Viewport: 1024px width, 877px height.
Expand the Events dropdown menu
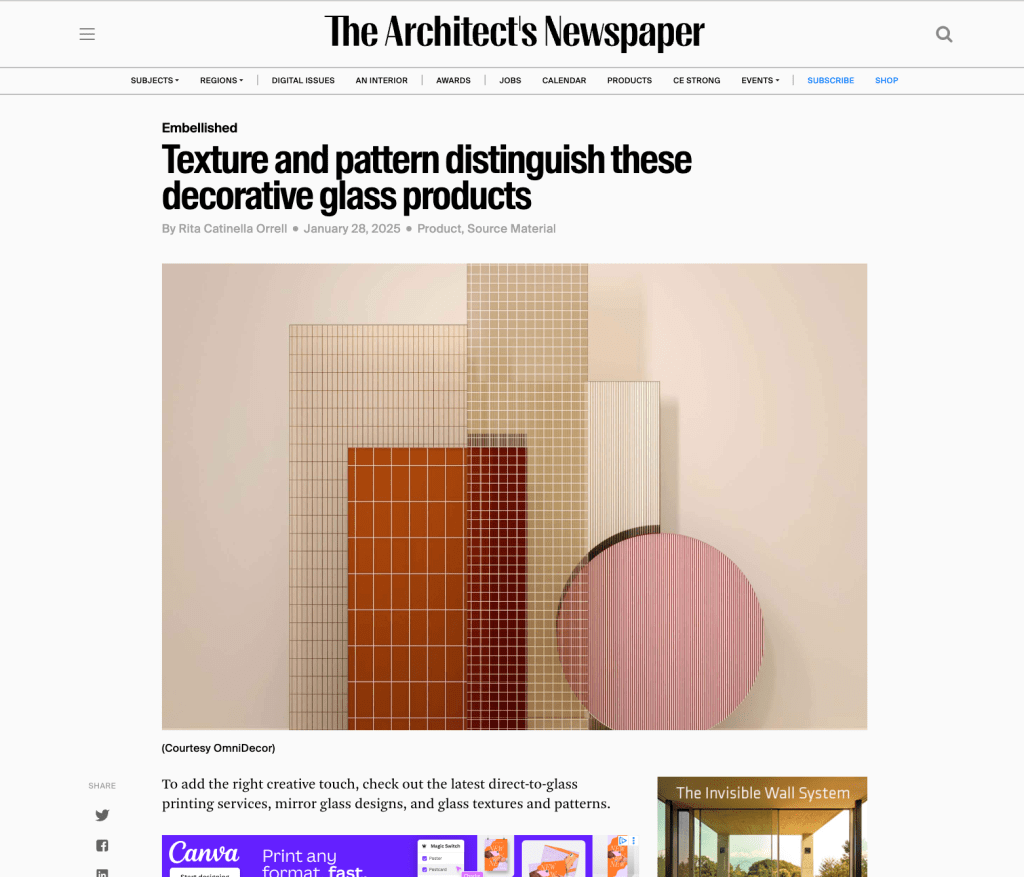click(x=759, y=80)
